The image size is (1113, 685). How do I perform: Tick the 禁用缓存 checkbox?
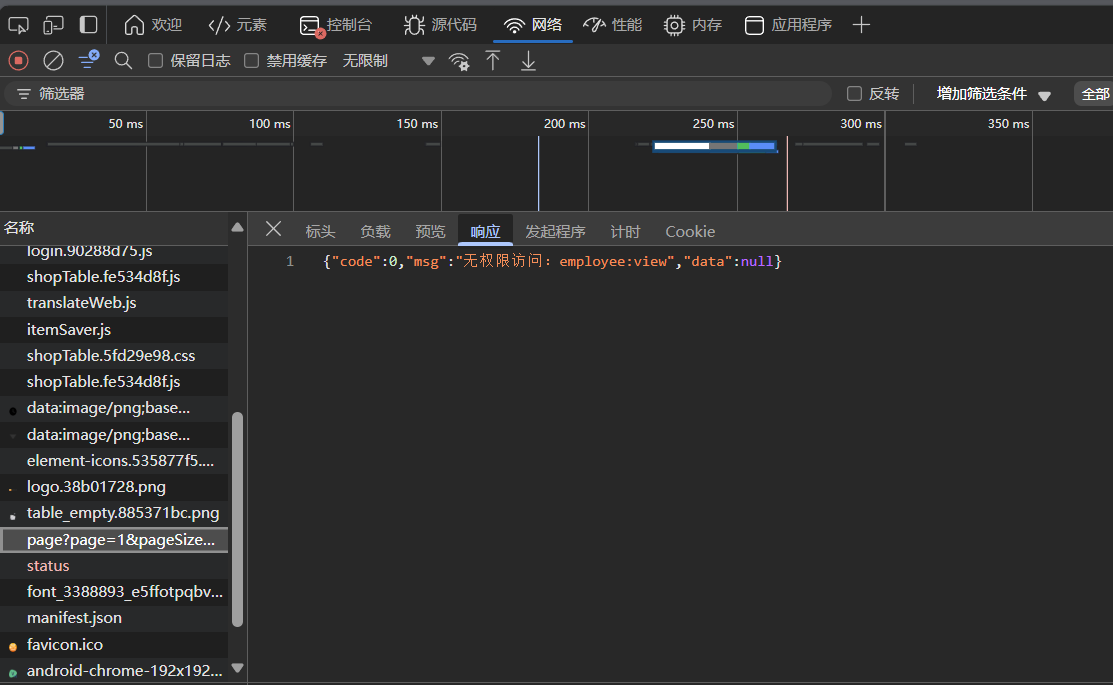point(252,61)
